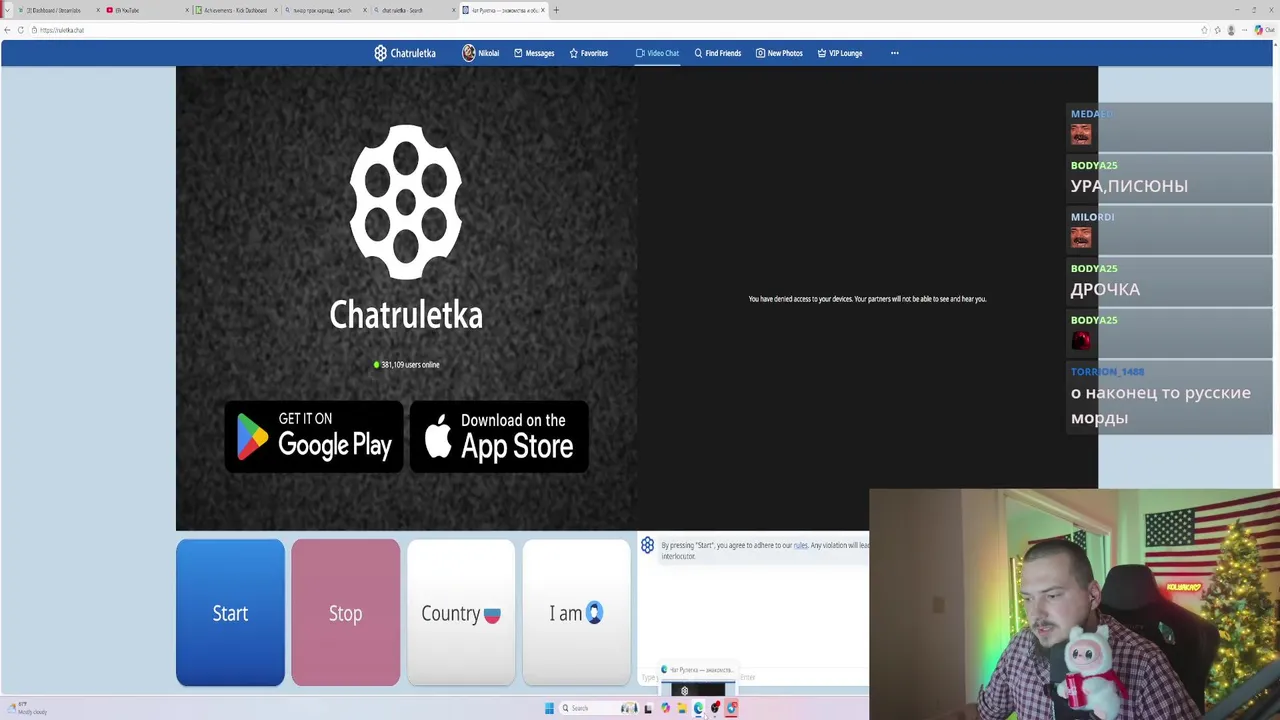1280x720 pixels.
Task: Switch to the YouTube browser tab
Action: [x=145, y=10]
